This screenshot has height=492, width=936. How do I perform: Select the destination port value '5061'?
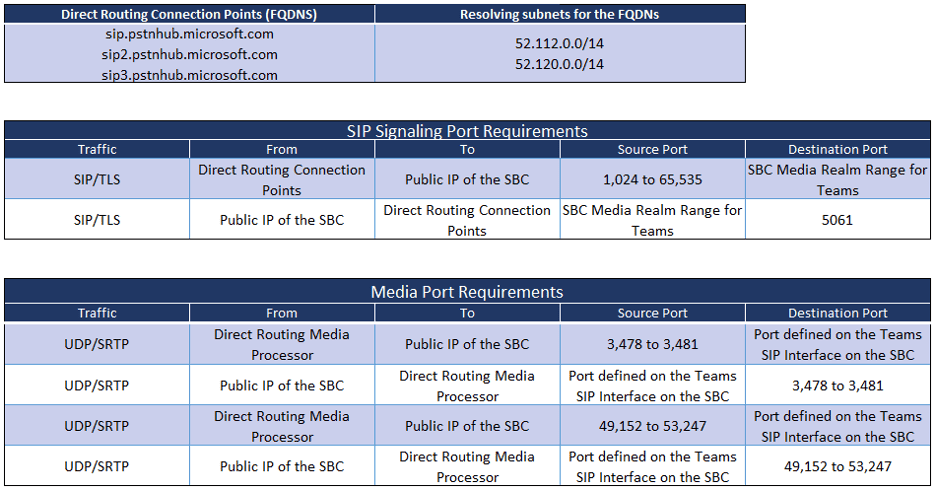(x=838, y=220)
